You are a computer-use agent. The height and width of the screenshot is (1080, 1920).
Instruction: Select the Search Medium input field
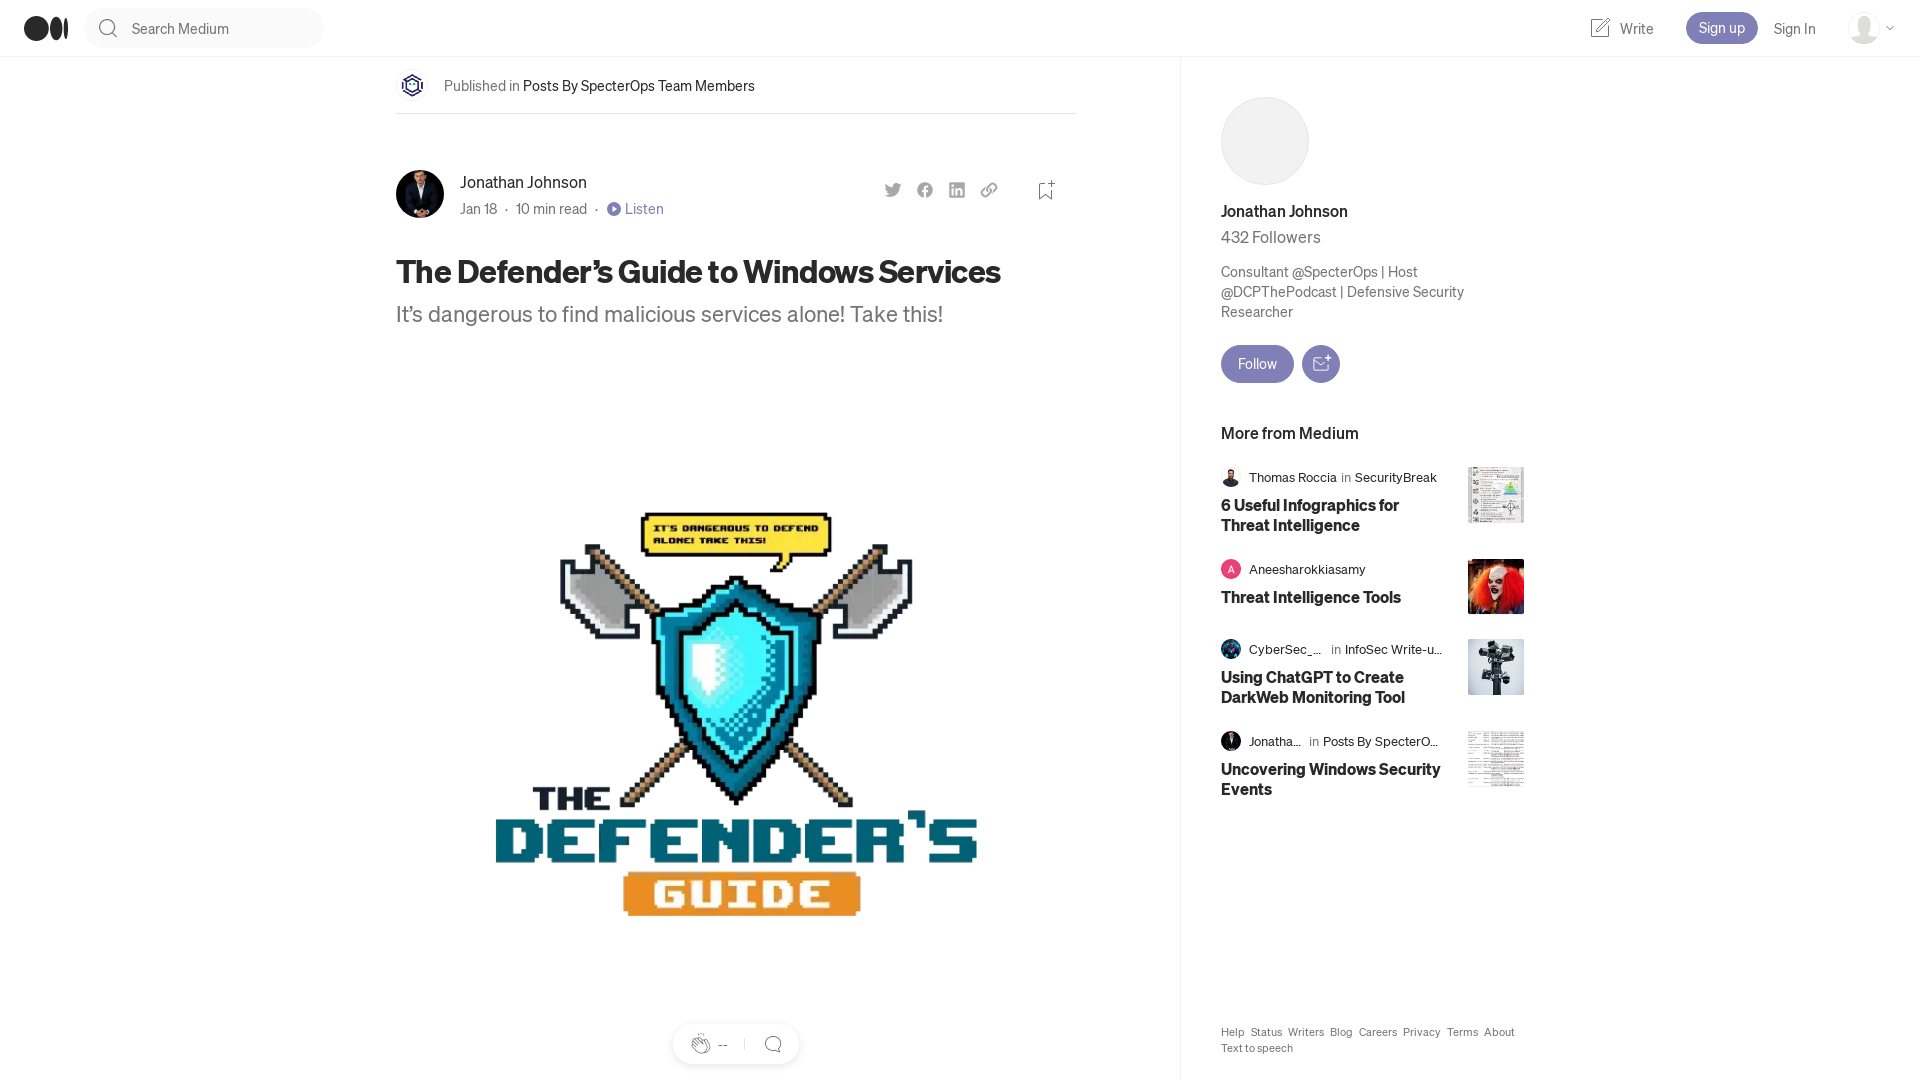[x=206, y=28]
